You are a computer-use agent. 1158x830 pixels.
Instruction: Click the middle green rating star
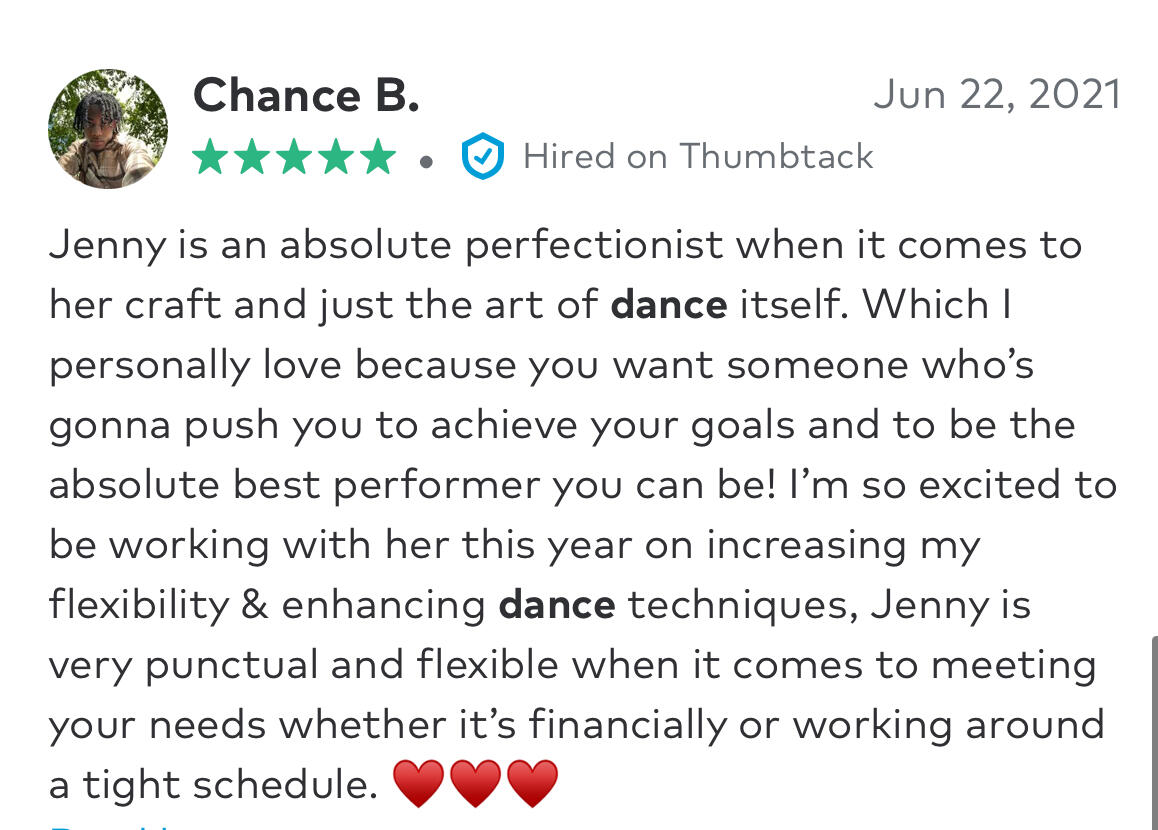[x=294, y=157]
